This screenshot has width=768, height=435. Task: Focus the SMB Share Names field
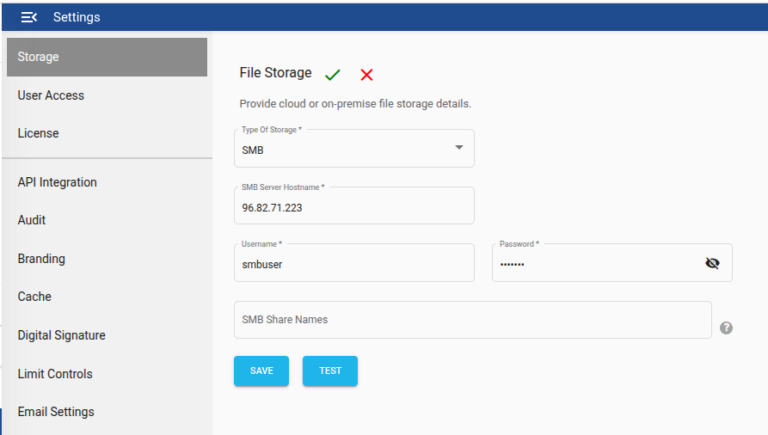click(472, 320)
